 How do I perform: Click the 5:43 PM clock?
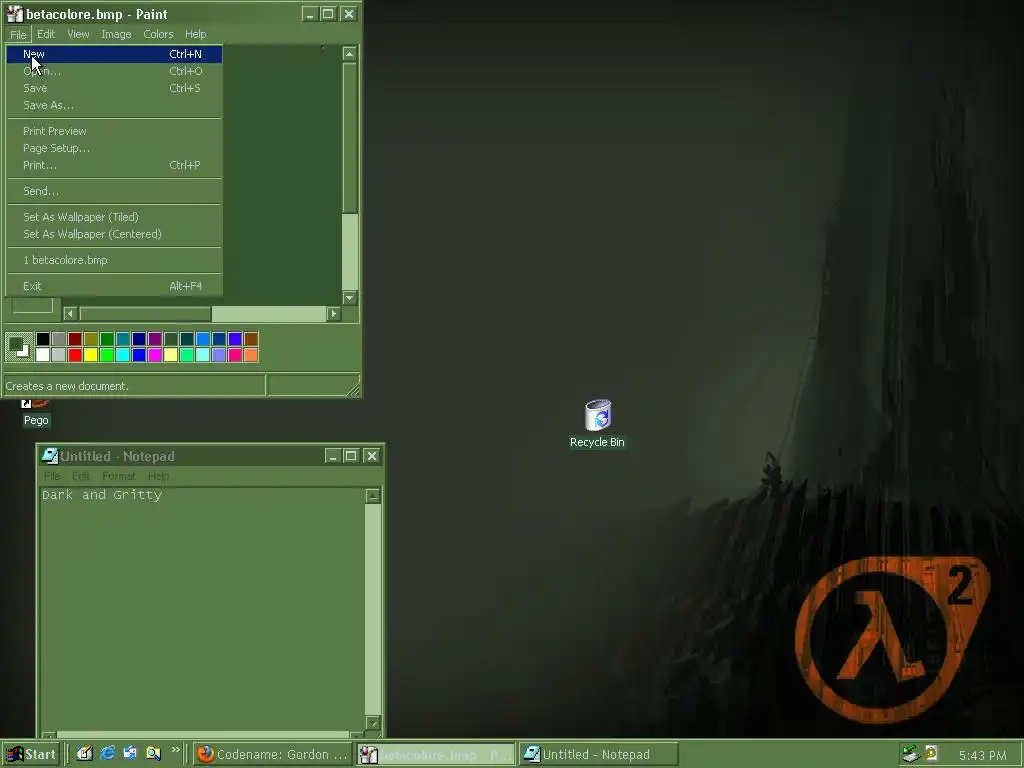click(x=982, y=756)
